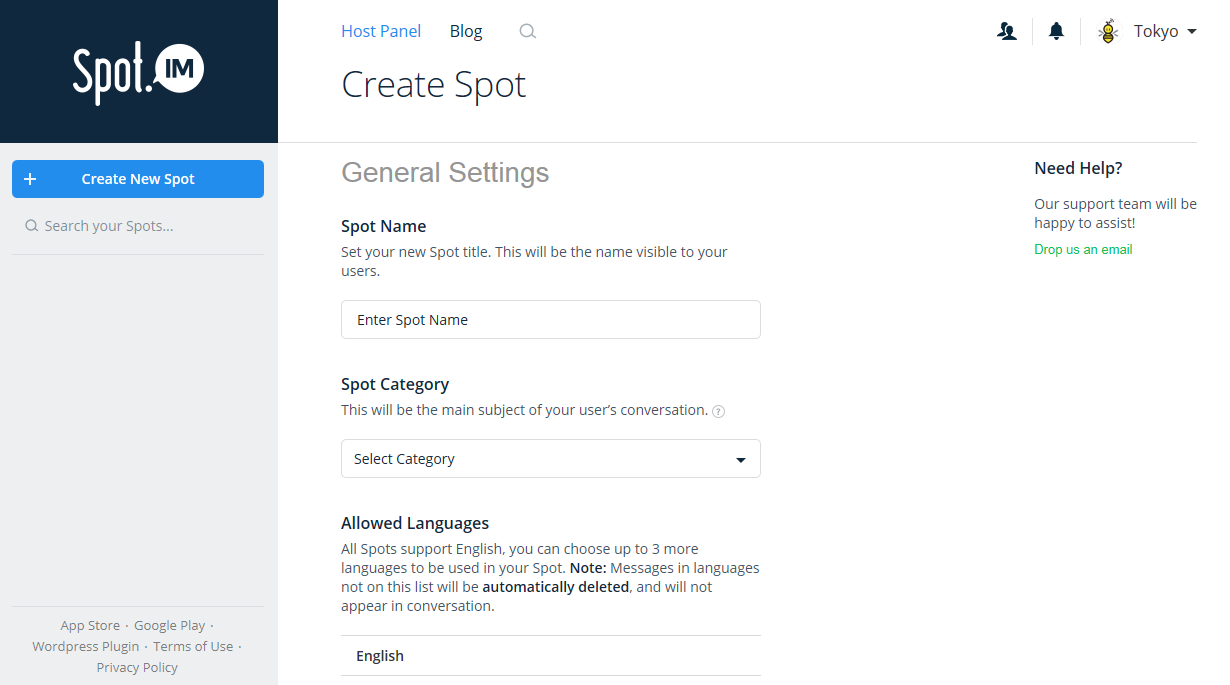Viewport: 1230px width, 685px height.
Task: Click the plus icon on Create New Spot
Action: (x=30, y=179)
